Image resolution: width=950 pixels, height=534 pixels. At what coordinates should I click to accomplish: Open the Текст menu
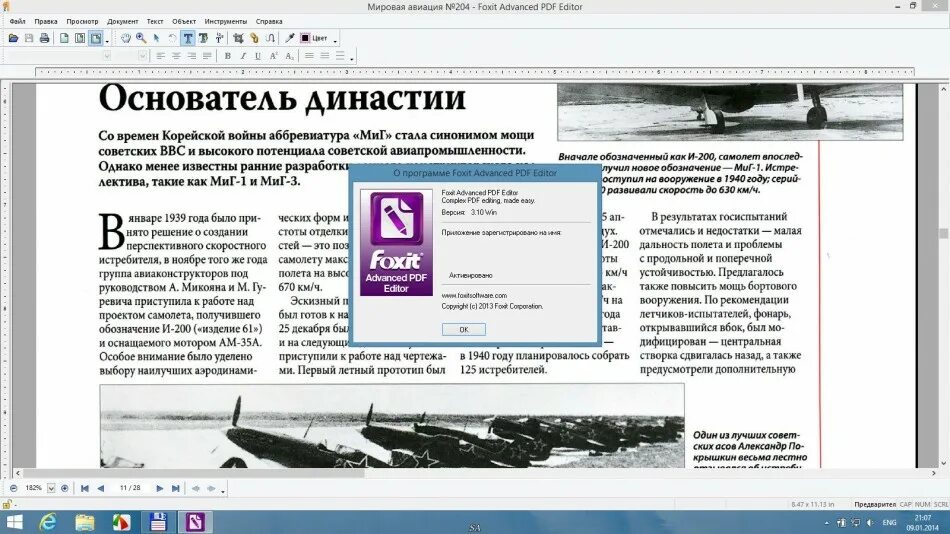[x=154, y=21]
